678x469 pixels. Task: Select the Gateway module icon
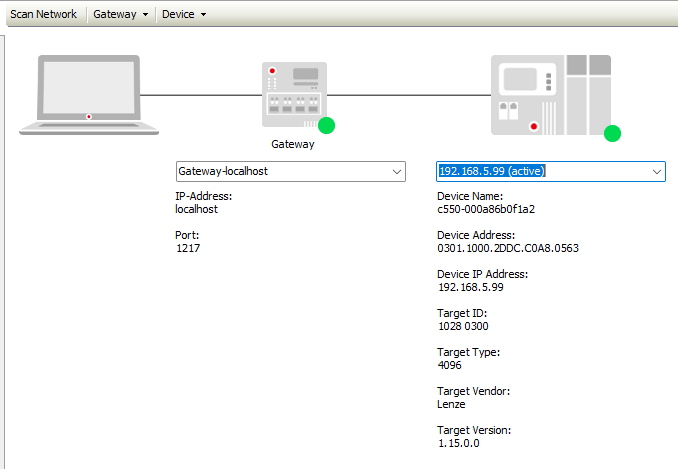click(x=293, y=94)
